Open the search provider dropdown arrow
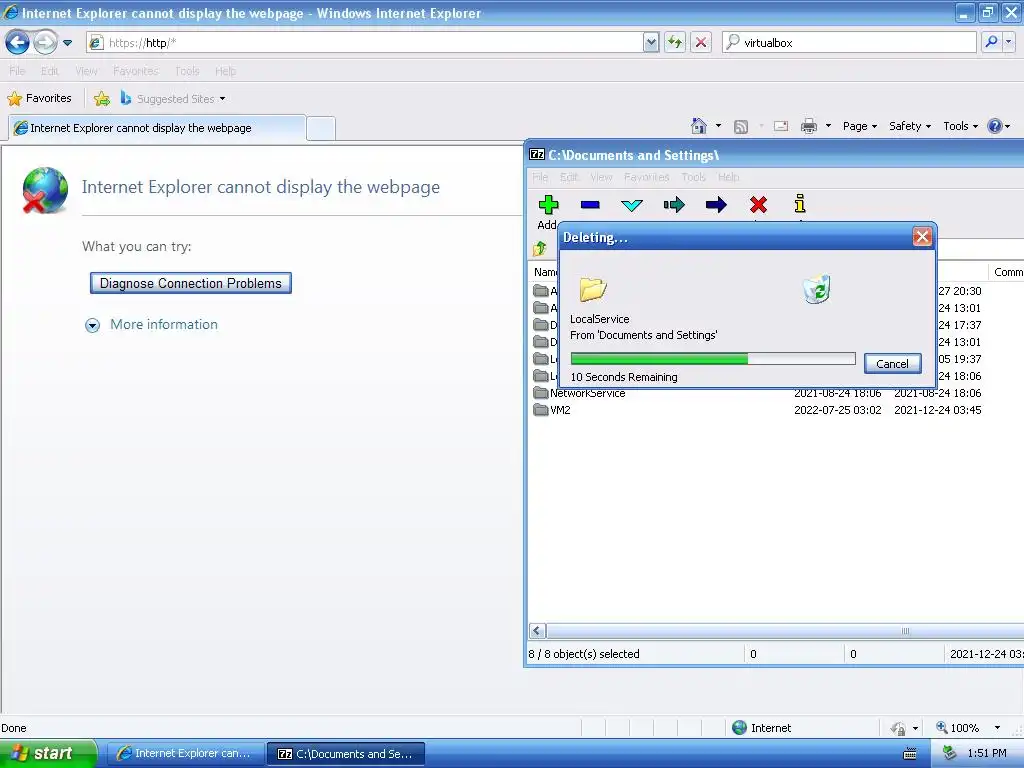Image resolution: width=1024 pixels, height=768 pixels. click(1009, 42)
